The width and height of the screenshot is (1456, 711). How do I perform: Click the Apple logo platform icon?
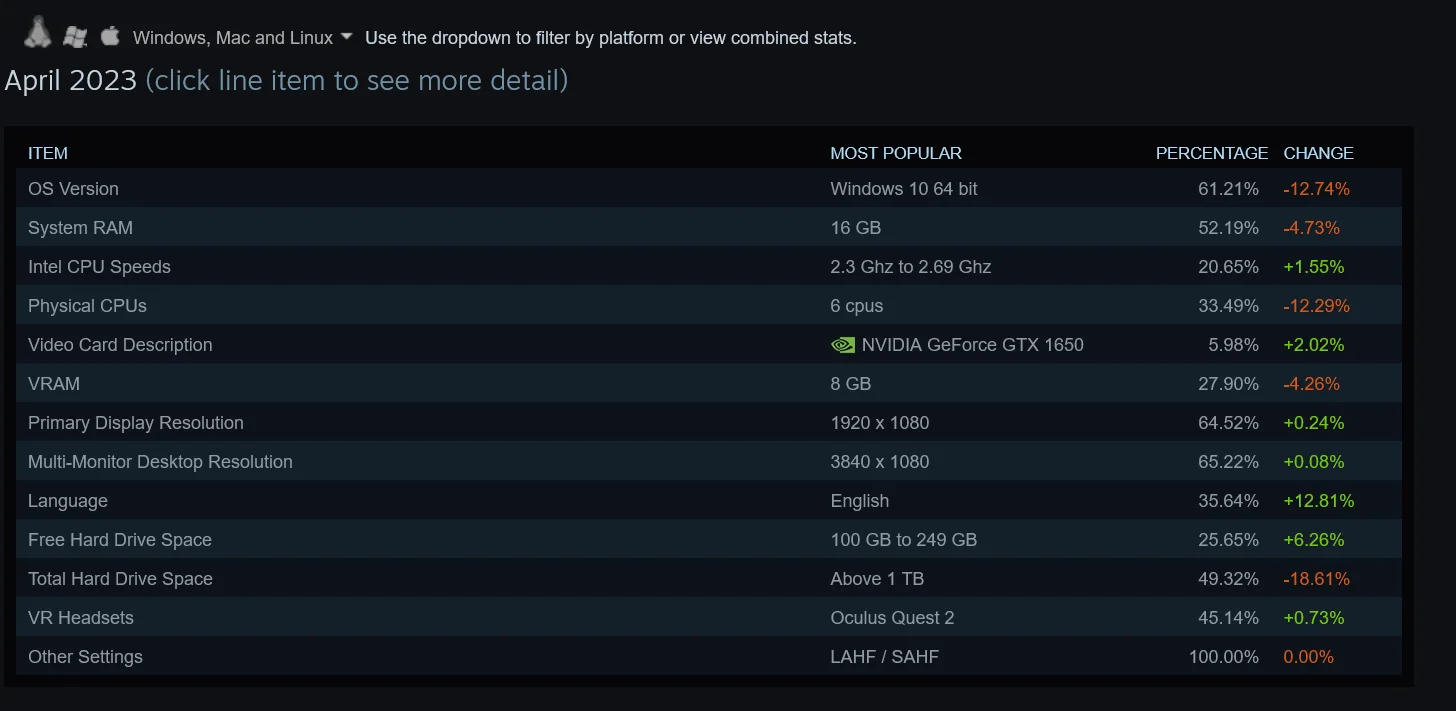click(x=110, y=36)
